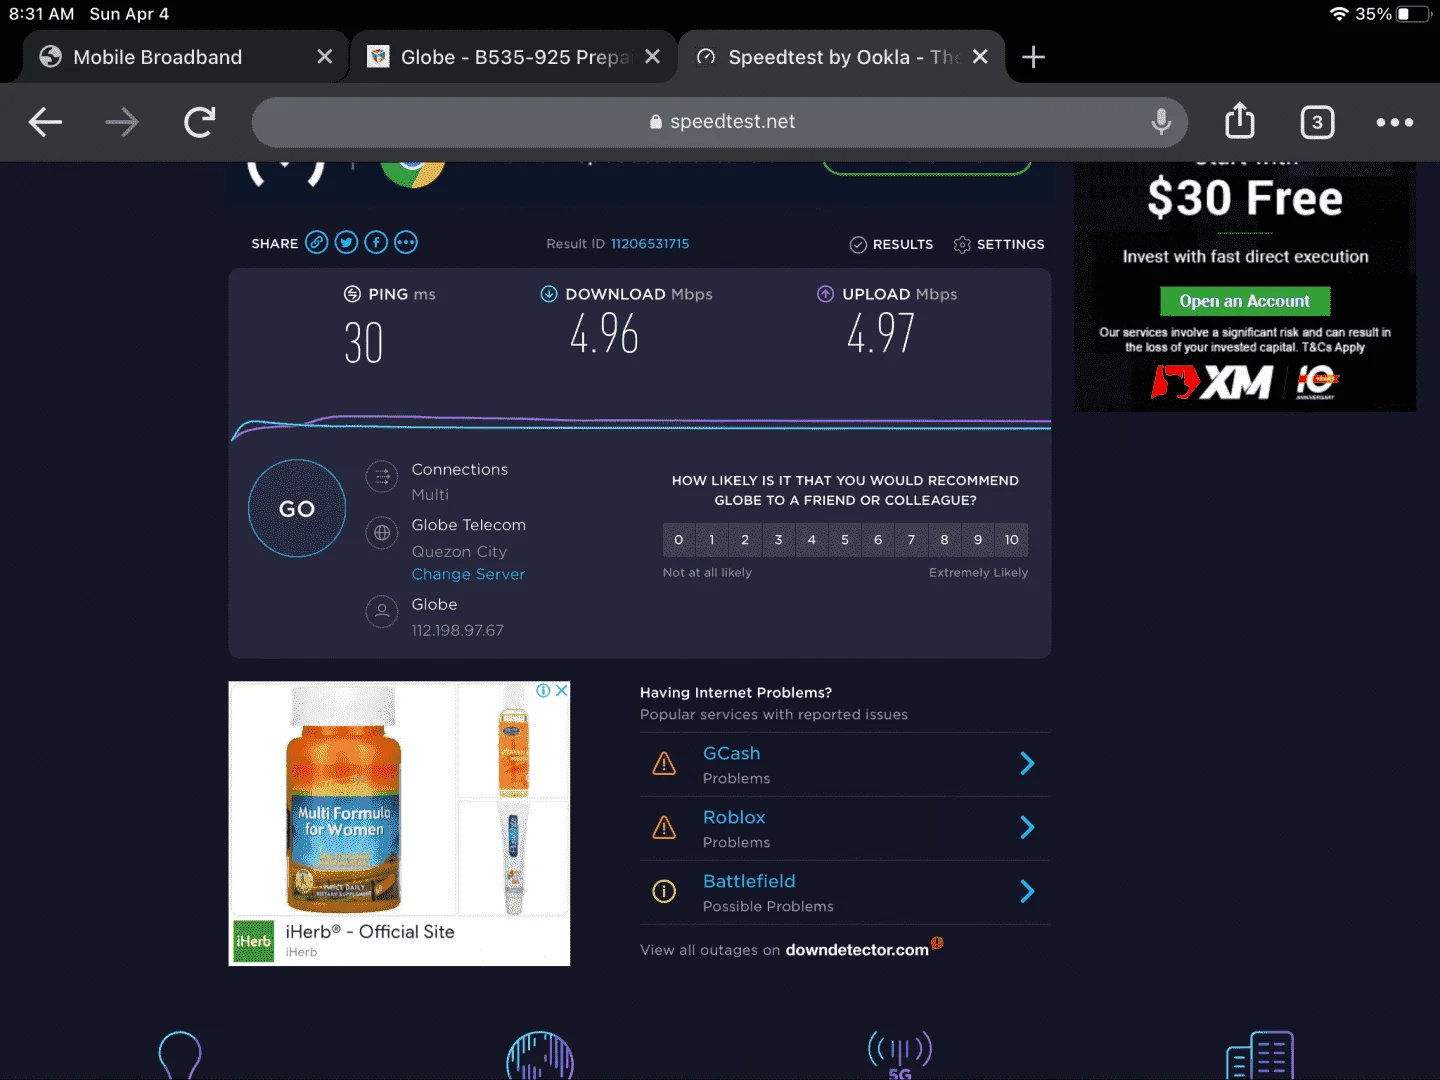Image resolution: width=1440 pixels, height=1080 pixels.
Task: Click the download arrow icon
Action: point(549,294)
